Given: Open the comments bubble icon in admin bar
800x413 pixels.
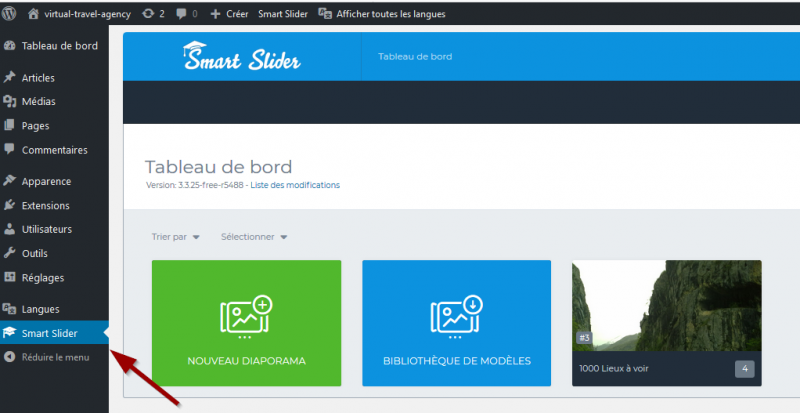Looking at the screenshot, I should (x=181, y=14).
